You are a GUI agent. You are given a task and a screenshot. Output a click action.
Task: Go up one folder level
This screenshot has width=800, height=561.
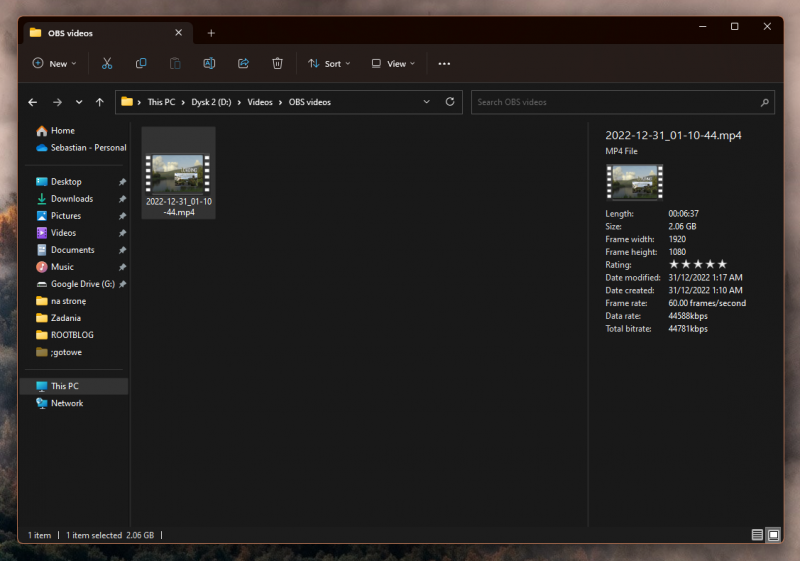[x=100, y=102]
